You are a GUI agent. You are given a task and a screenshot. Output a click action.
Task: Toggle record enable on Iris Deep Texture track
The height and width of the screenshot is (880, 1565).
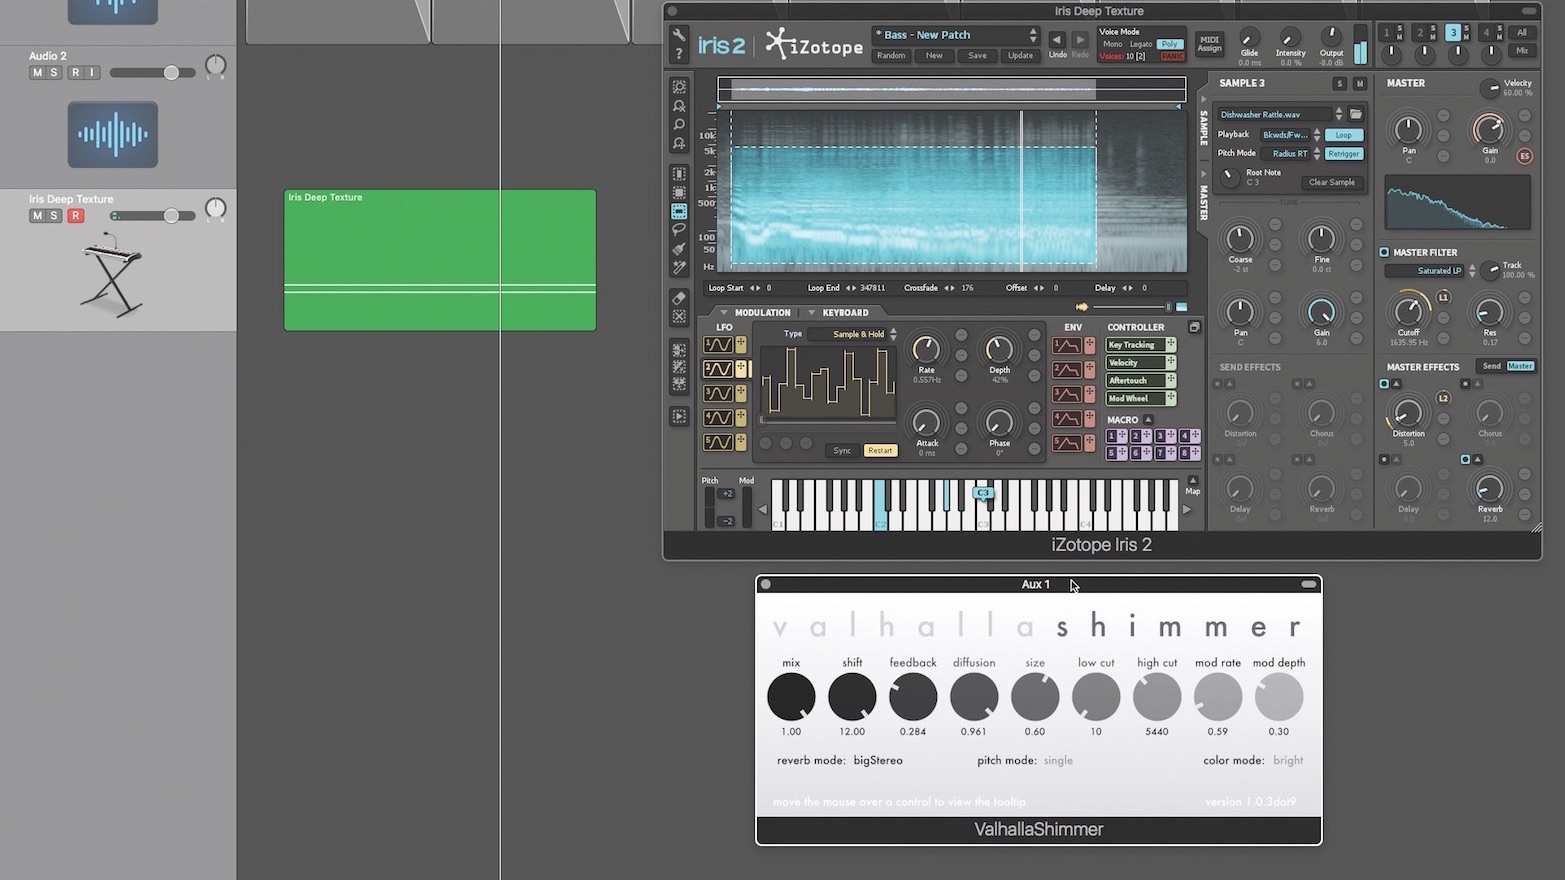click(x=75, y=216)
